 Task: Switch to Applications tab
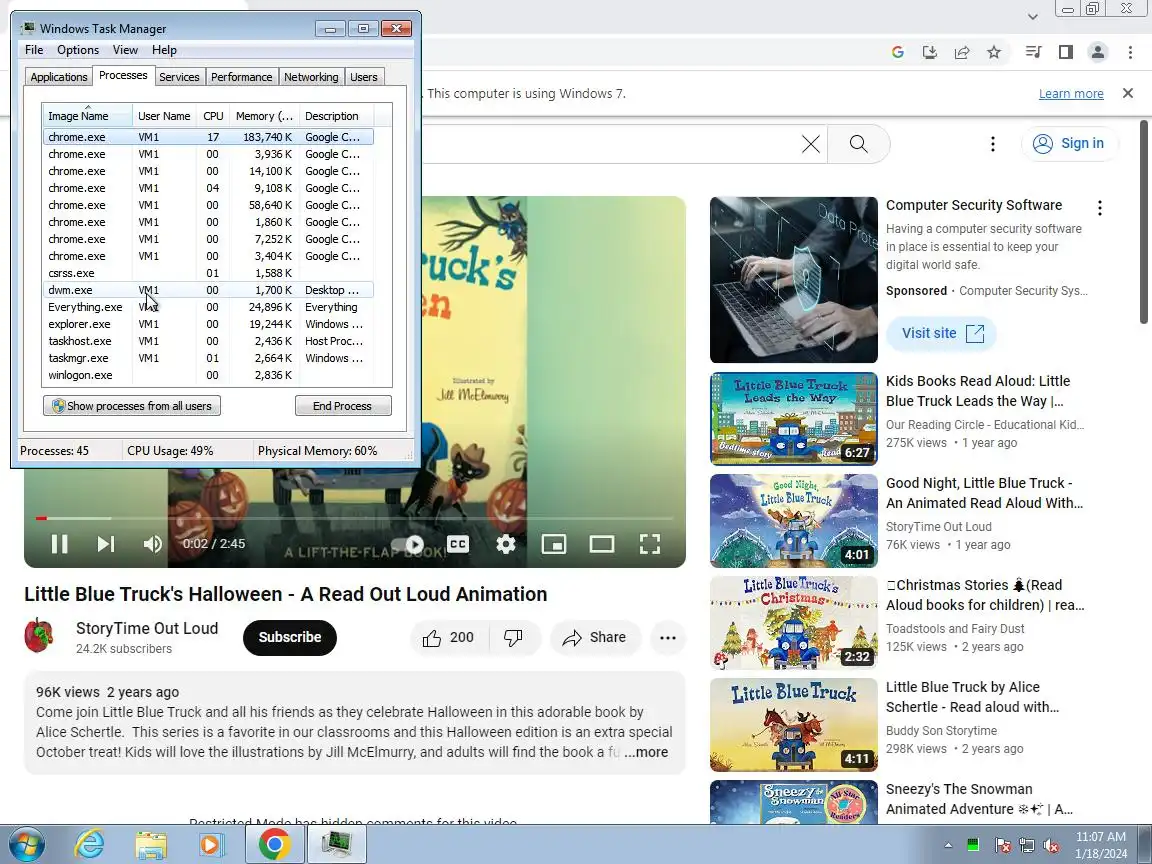(59, 77)
